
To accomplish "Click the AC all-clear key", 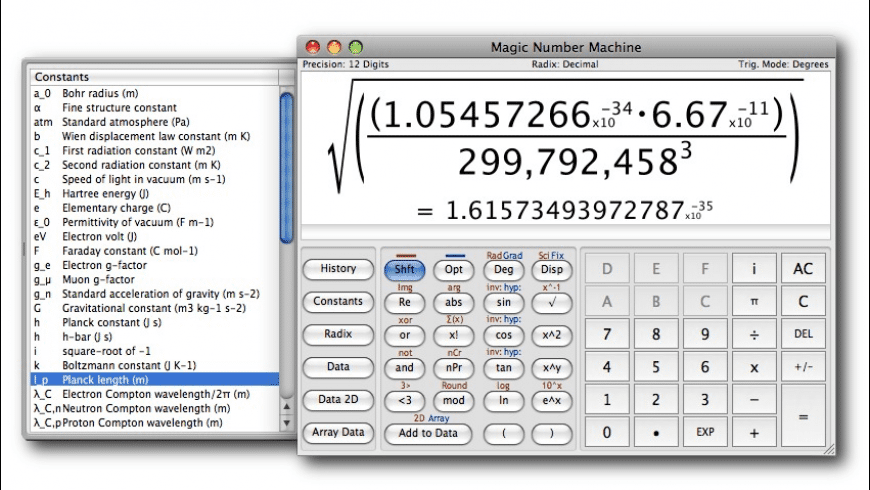I will click(x=803, y=269).
